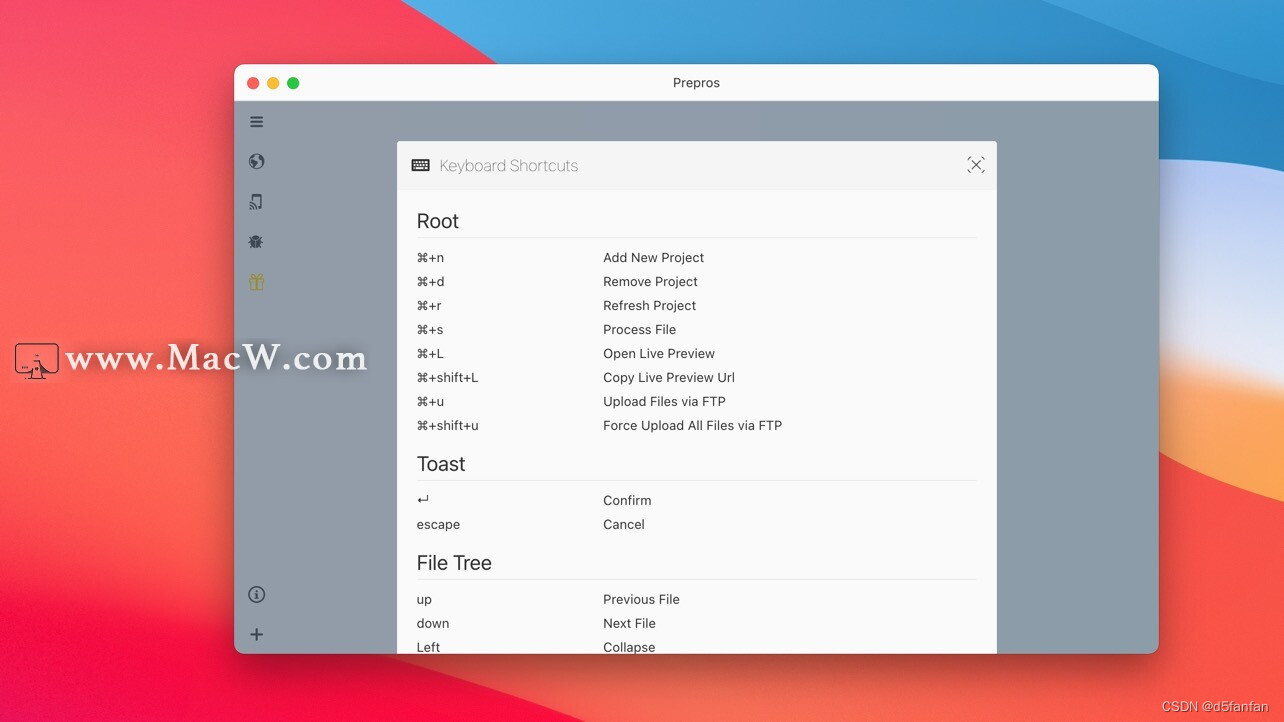This screenshot has width=1284, height=722.
Task: Click the Prepros window title bar
Action: [x=696, y=83]
